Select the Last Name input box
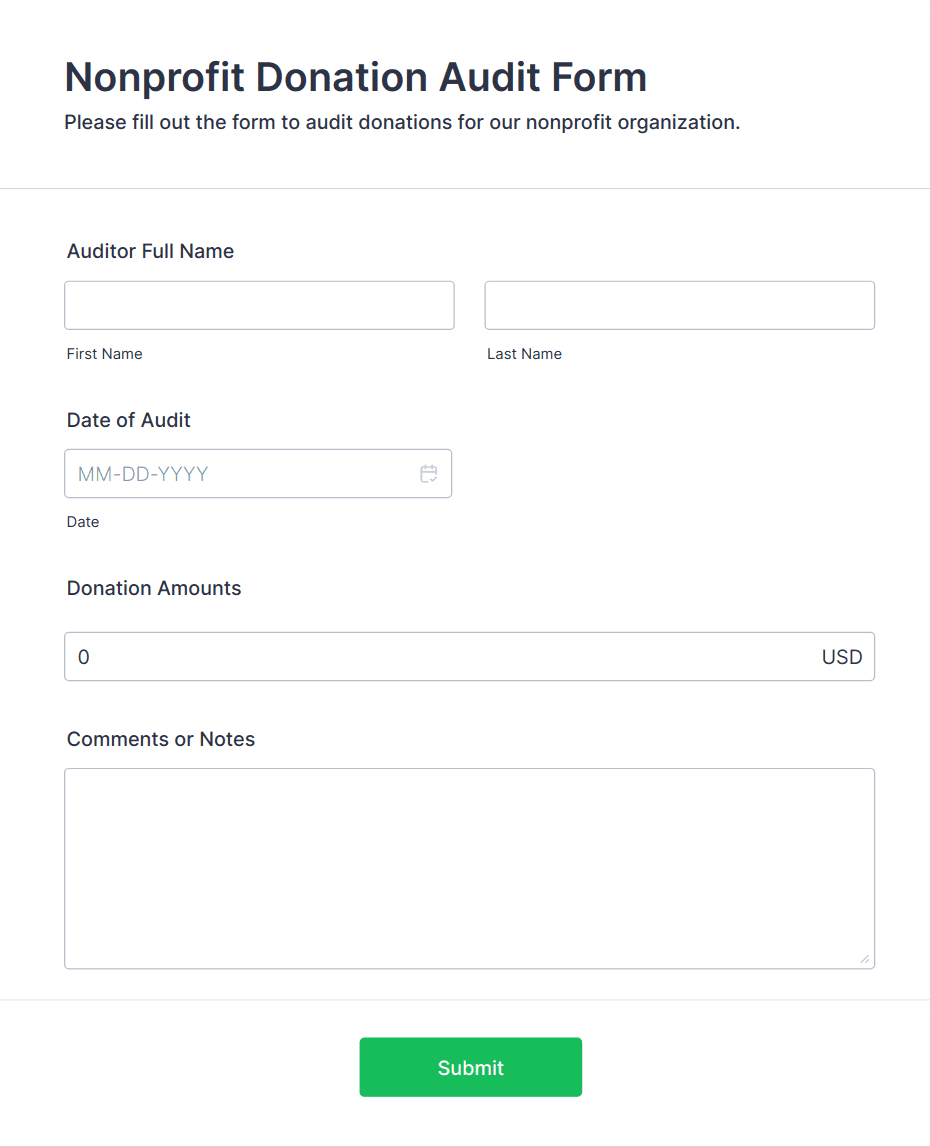The image size is (930, 1146). tap(679, 305)
